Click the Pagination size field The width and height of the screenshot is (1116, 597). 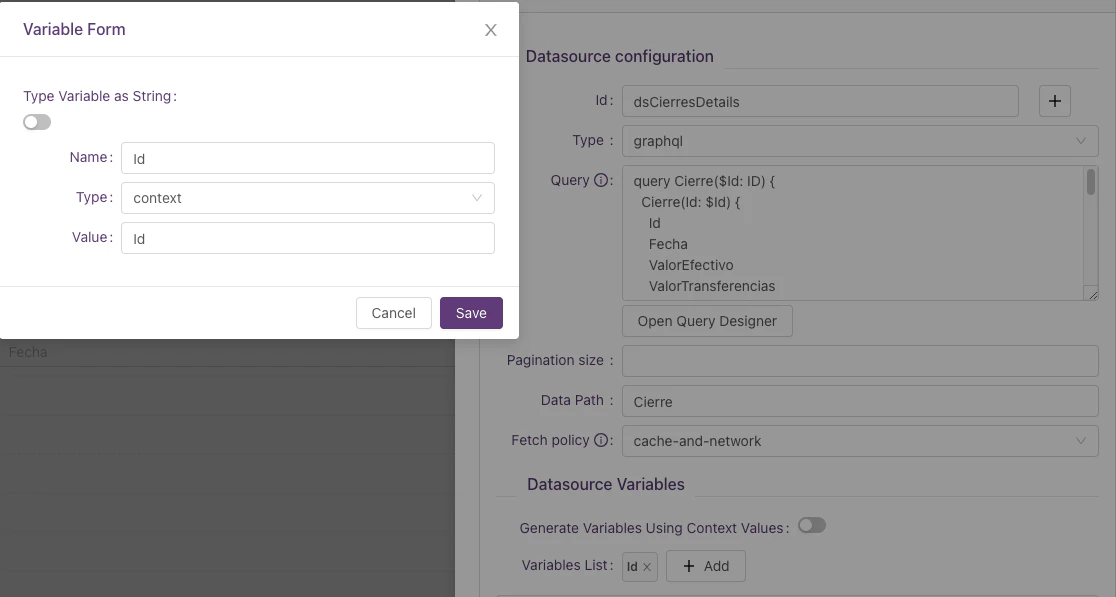(860, 361)
